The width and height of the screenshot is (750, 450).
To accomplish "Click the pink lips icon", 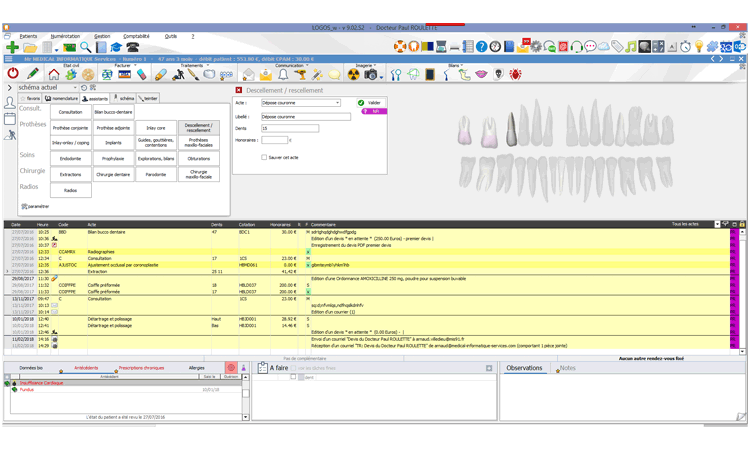I will coord(481,74).
